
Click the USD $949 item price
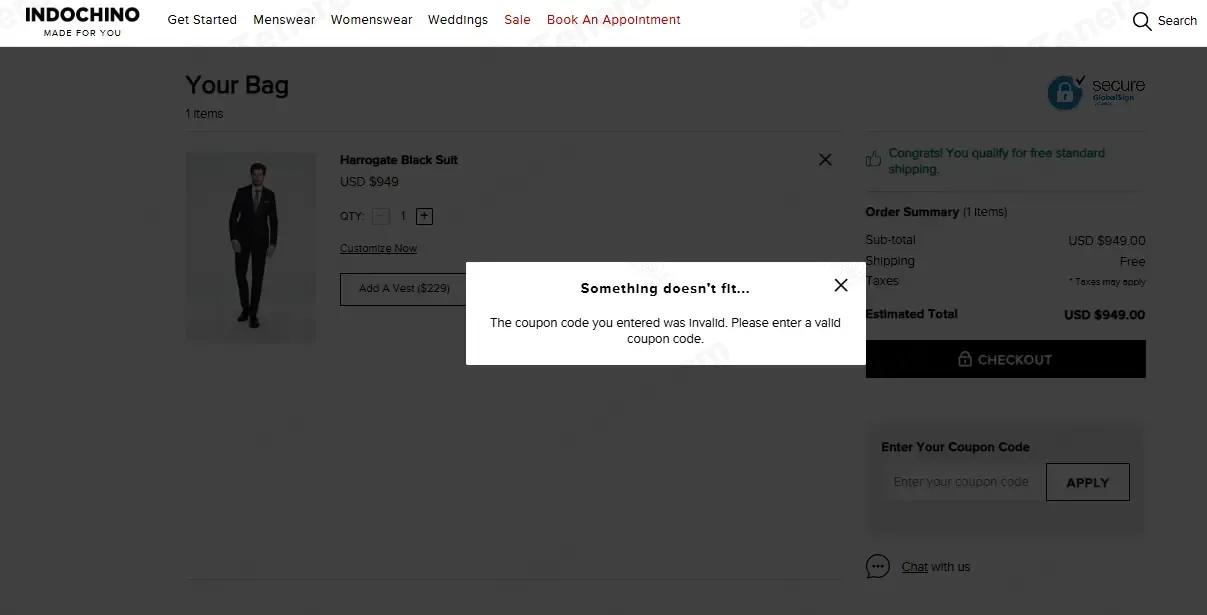point(369,182)
